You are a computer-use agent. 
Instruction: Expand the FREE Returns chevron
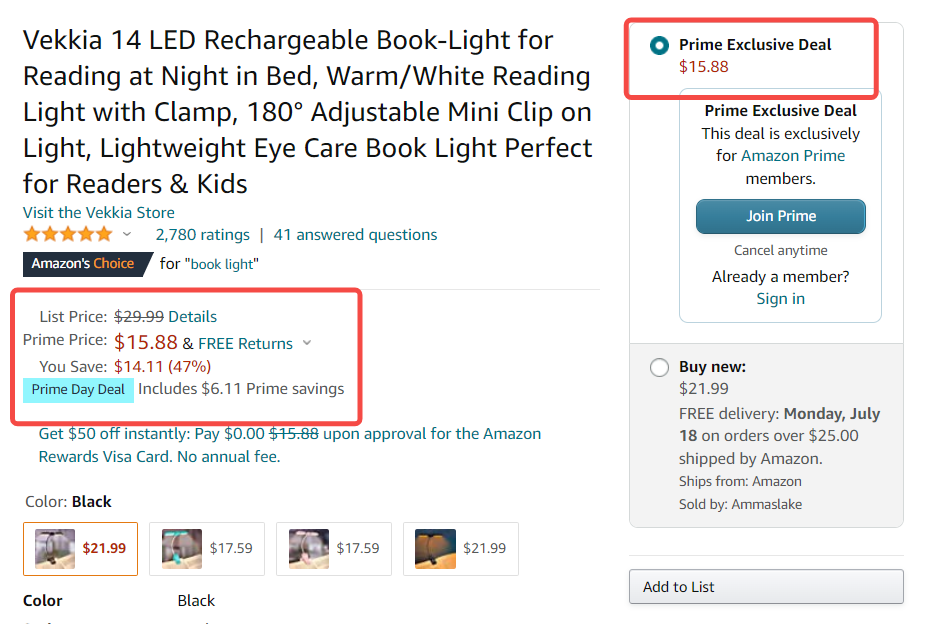pos(307,343)
